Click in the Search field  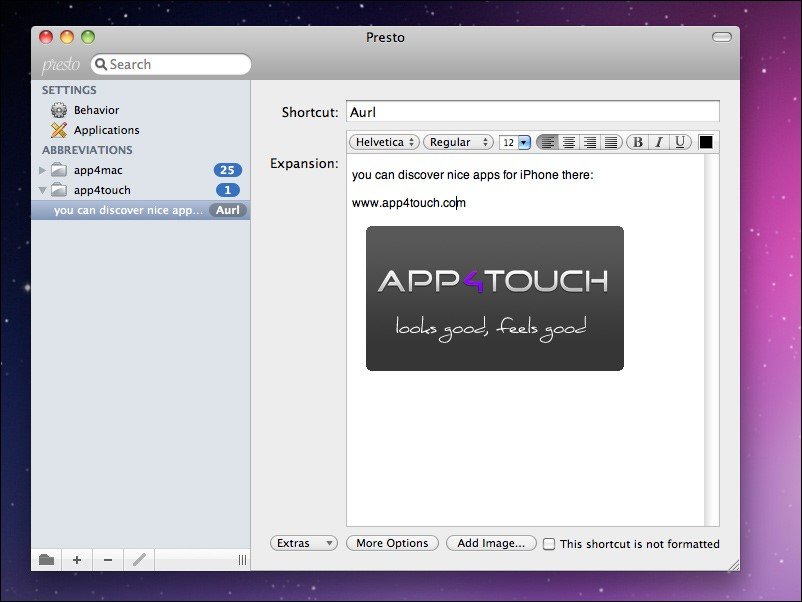pyautogui.click(x=171, y=64)
